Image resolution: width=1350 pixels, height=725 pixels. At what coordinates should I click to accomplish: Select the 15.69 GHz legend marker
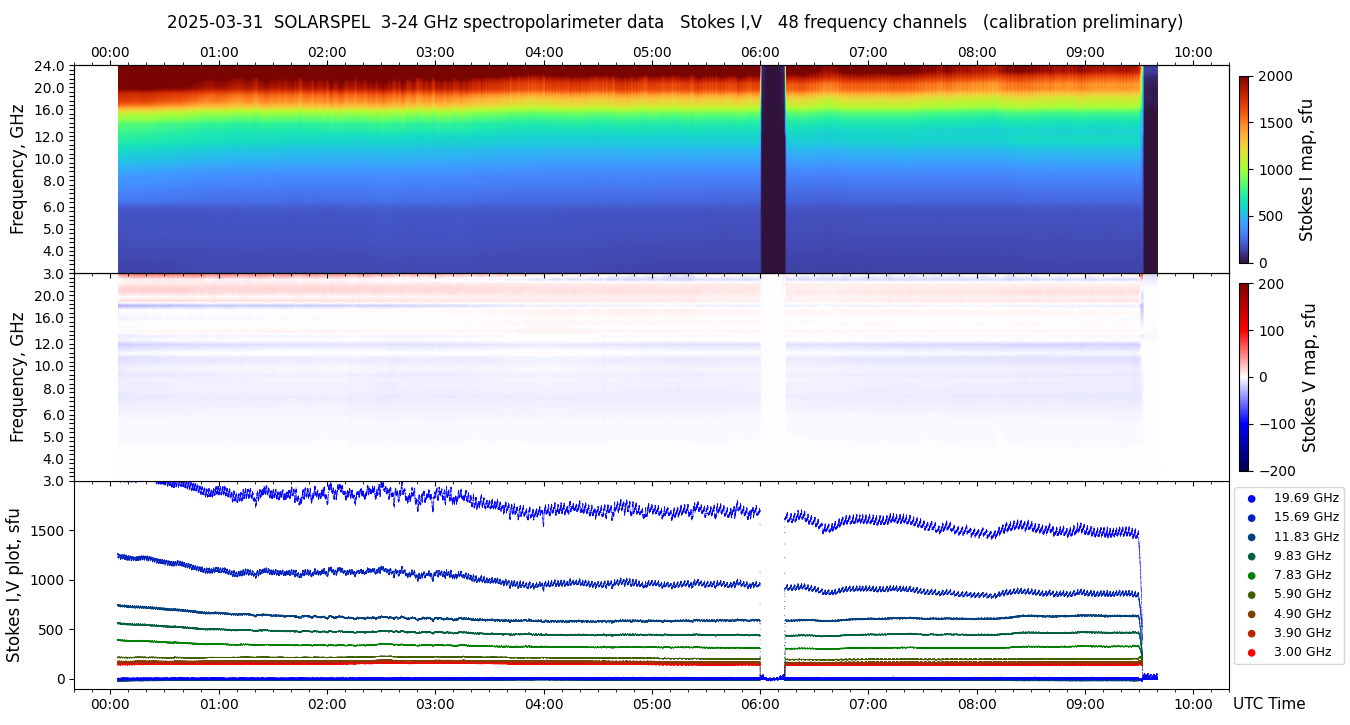[1251, 517]
